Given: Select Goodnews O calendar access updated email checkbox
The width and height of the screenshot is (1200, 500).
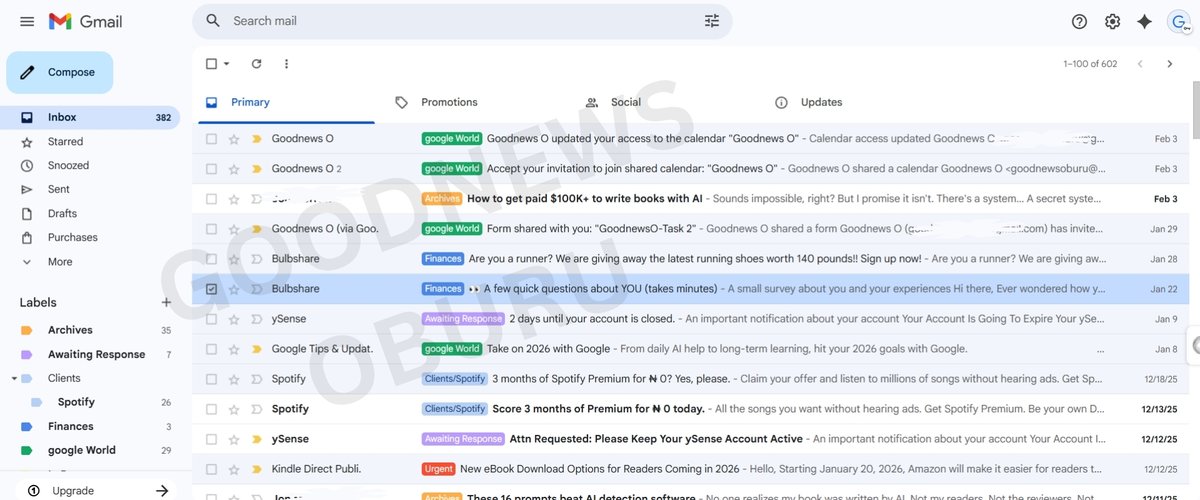Looking at the screenshot, I should coord(211,139).
